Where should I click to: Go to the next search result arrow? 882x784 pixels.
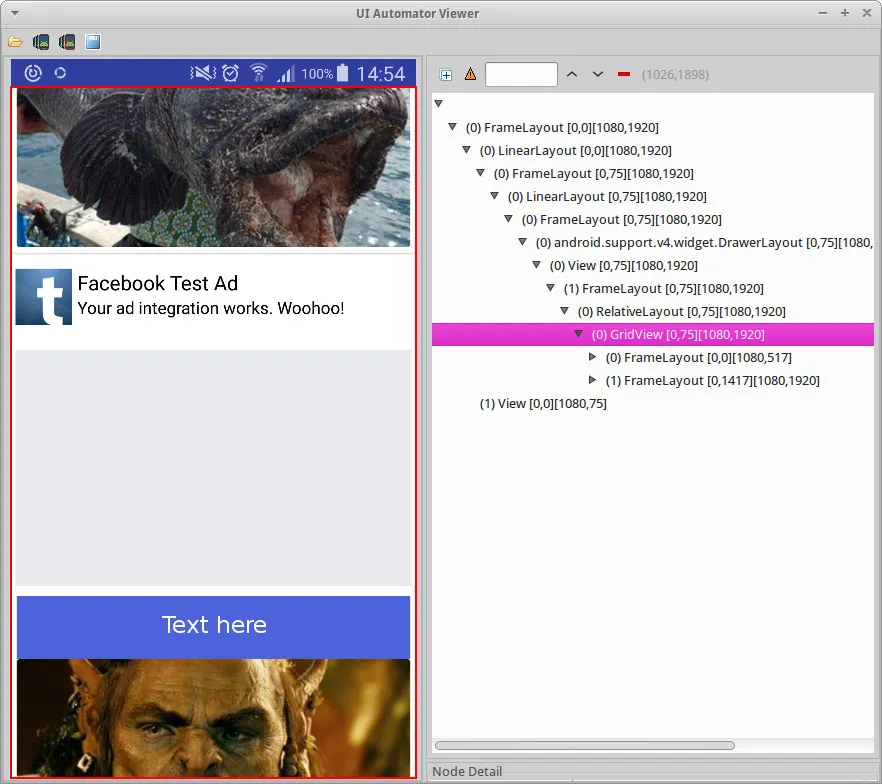tap(598, 74)
